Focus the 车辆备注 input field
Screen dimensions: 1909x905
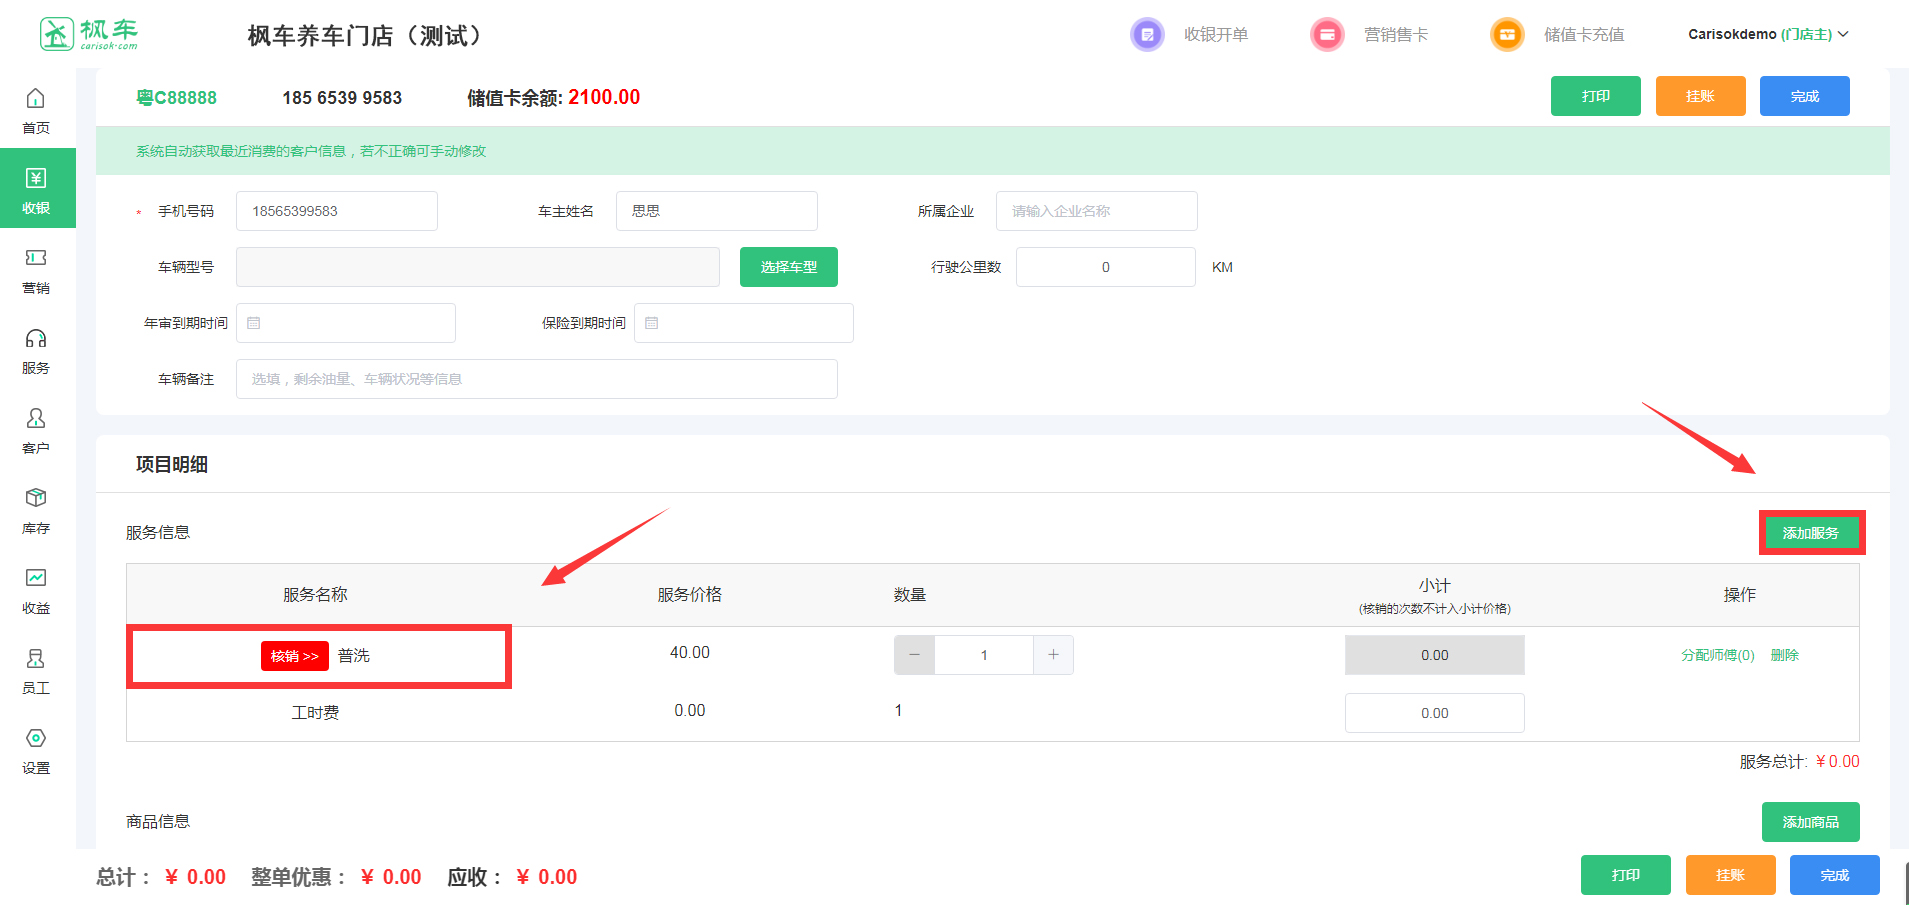click(x=536, y=379)
